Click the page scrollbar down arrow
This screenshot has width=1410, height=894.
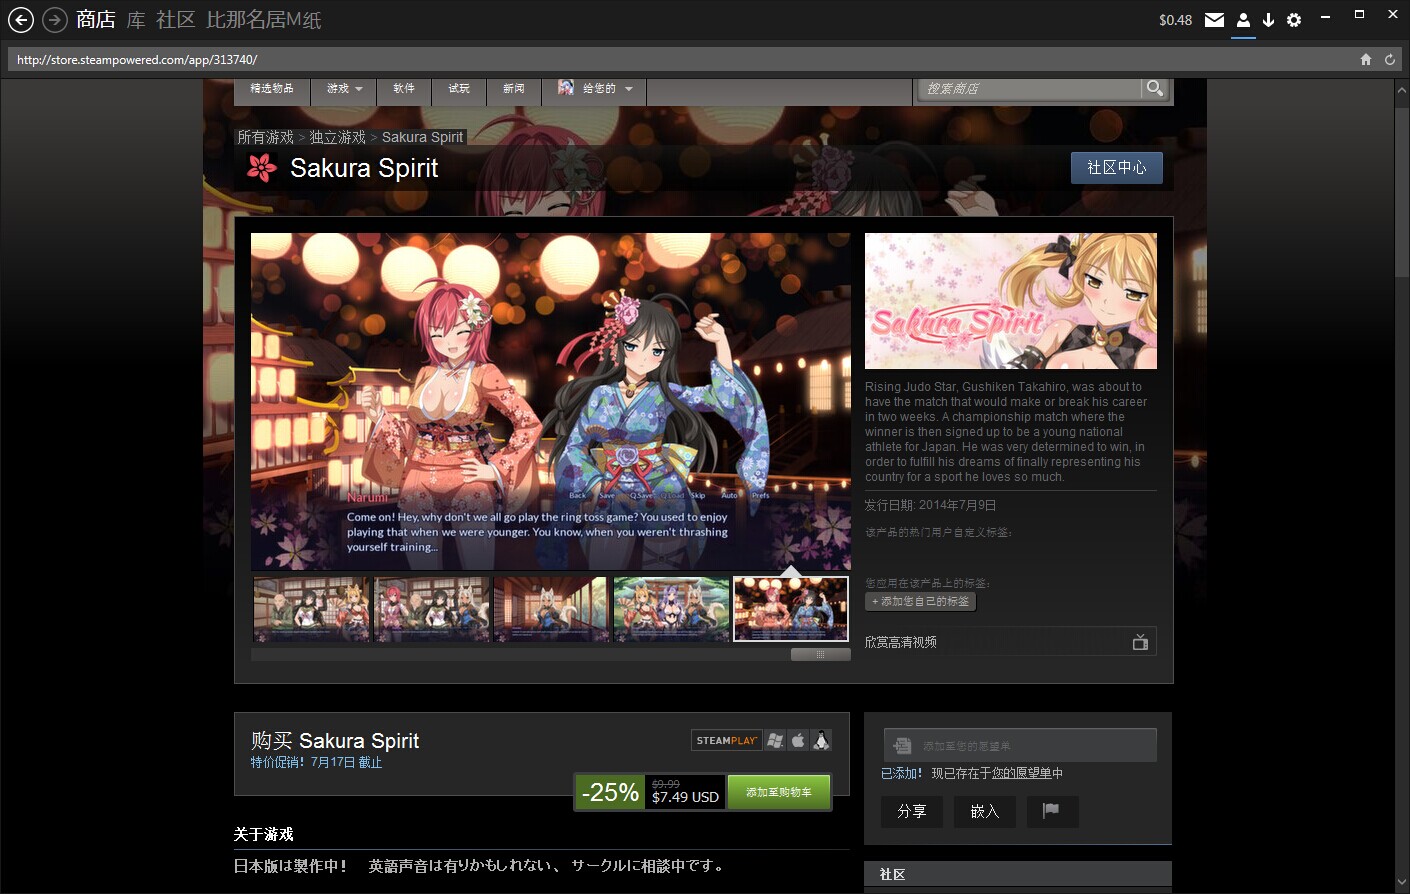pyautogui.click(x=1401, y=882)
